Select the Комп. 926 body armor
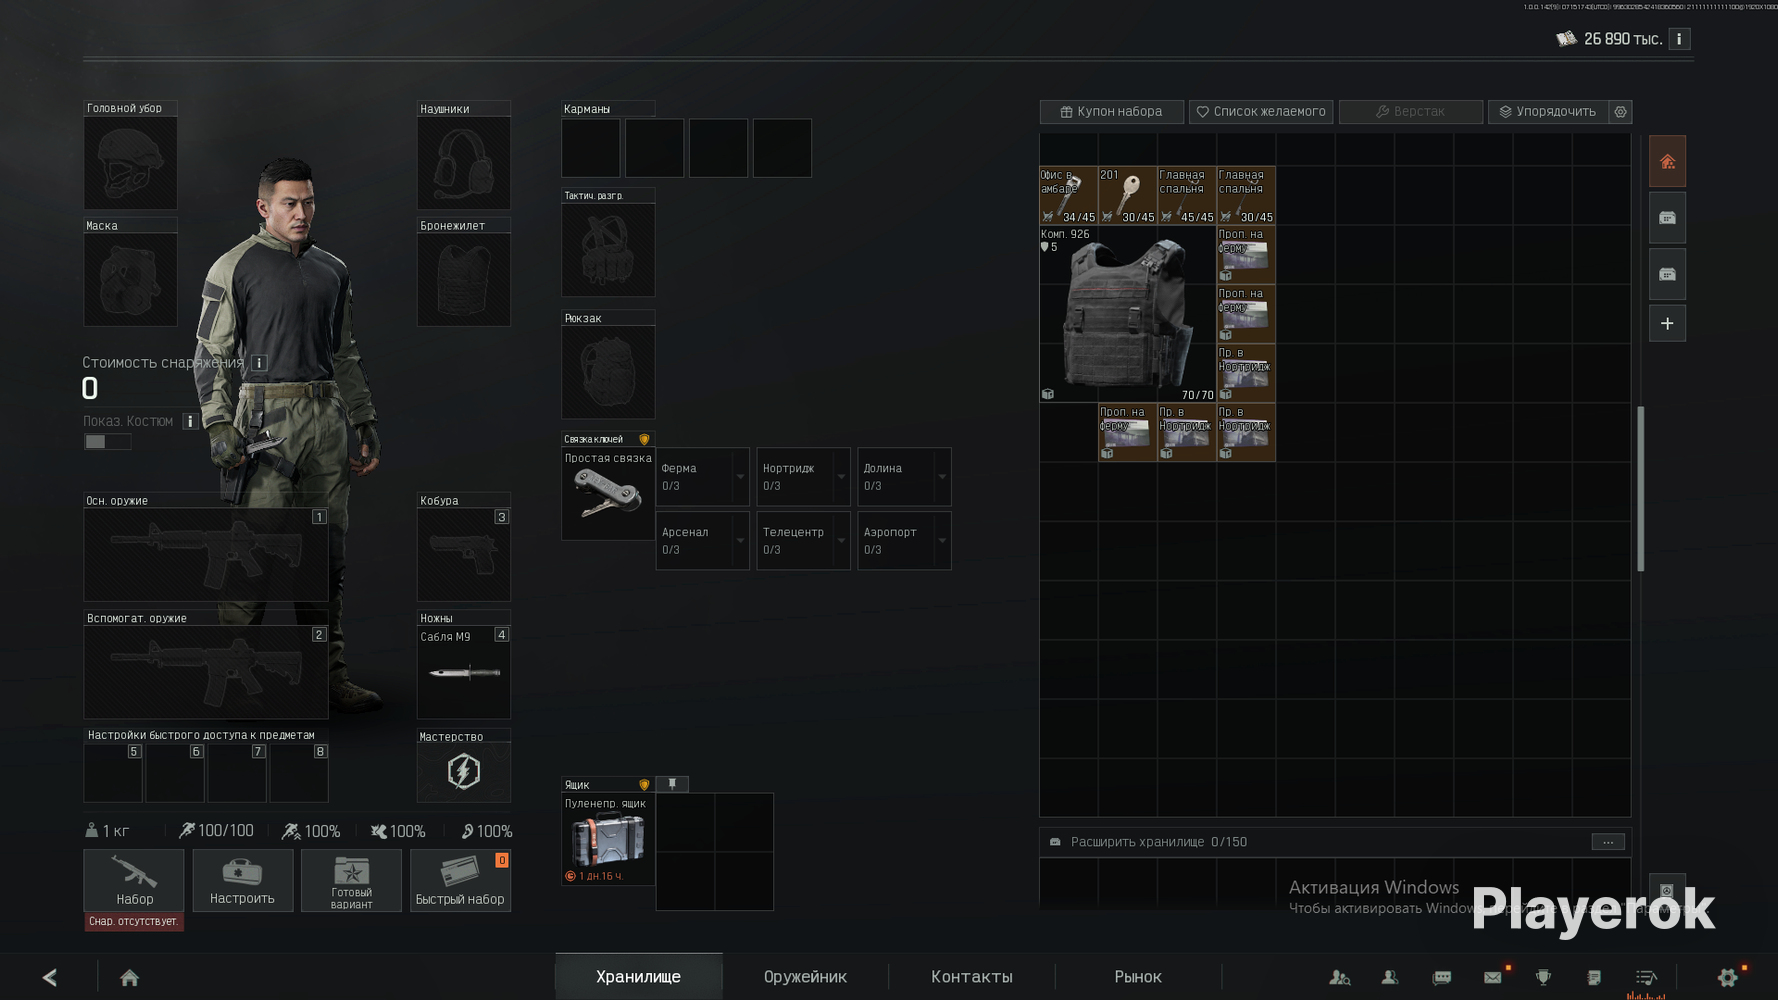Image resolution: width=1778 pixels, height=1000 pixels. click(x=1128, y=314)
